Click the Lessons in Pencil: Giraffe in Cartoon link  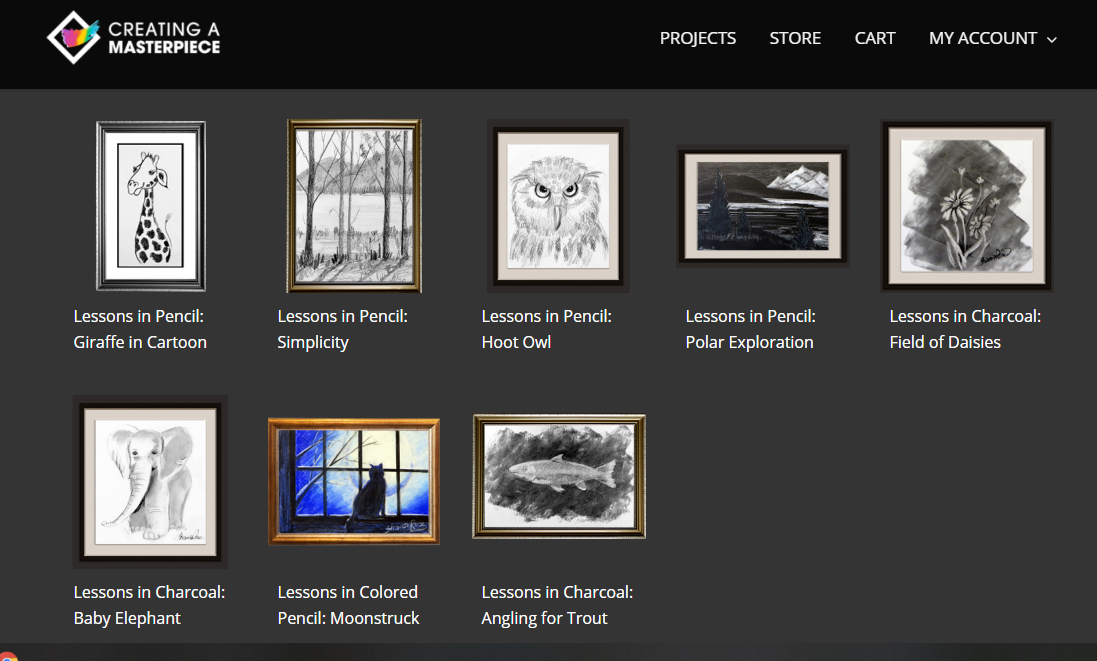point(140,329)
